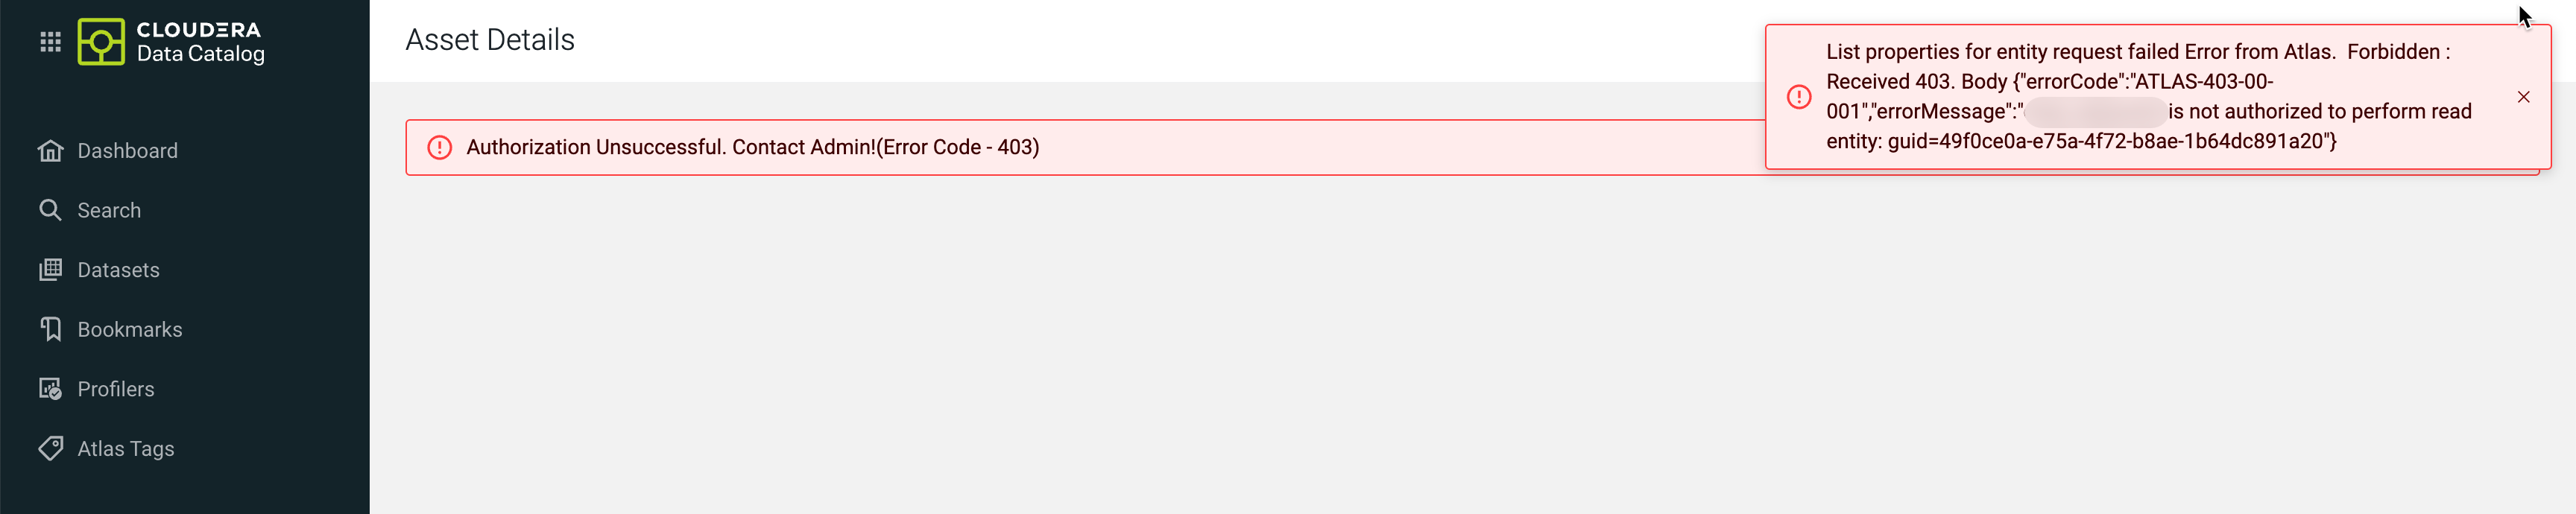Navigate to Bookmarks
2576x514 pixels.
pyautogui.click(x=130, y=329)
